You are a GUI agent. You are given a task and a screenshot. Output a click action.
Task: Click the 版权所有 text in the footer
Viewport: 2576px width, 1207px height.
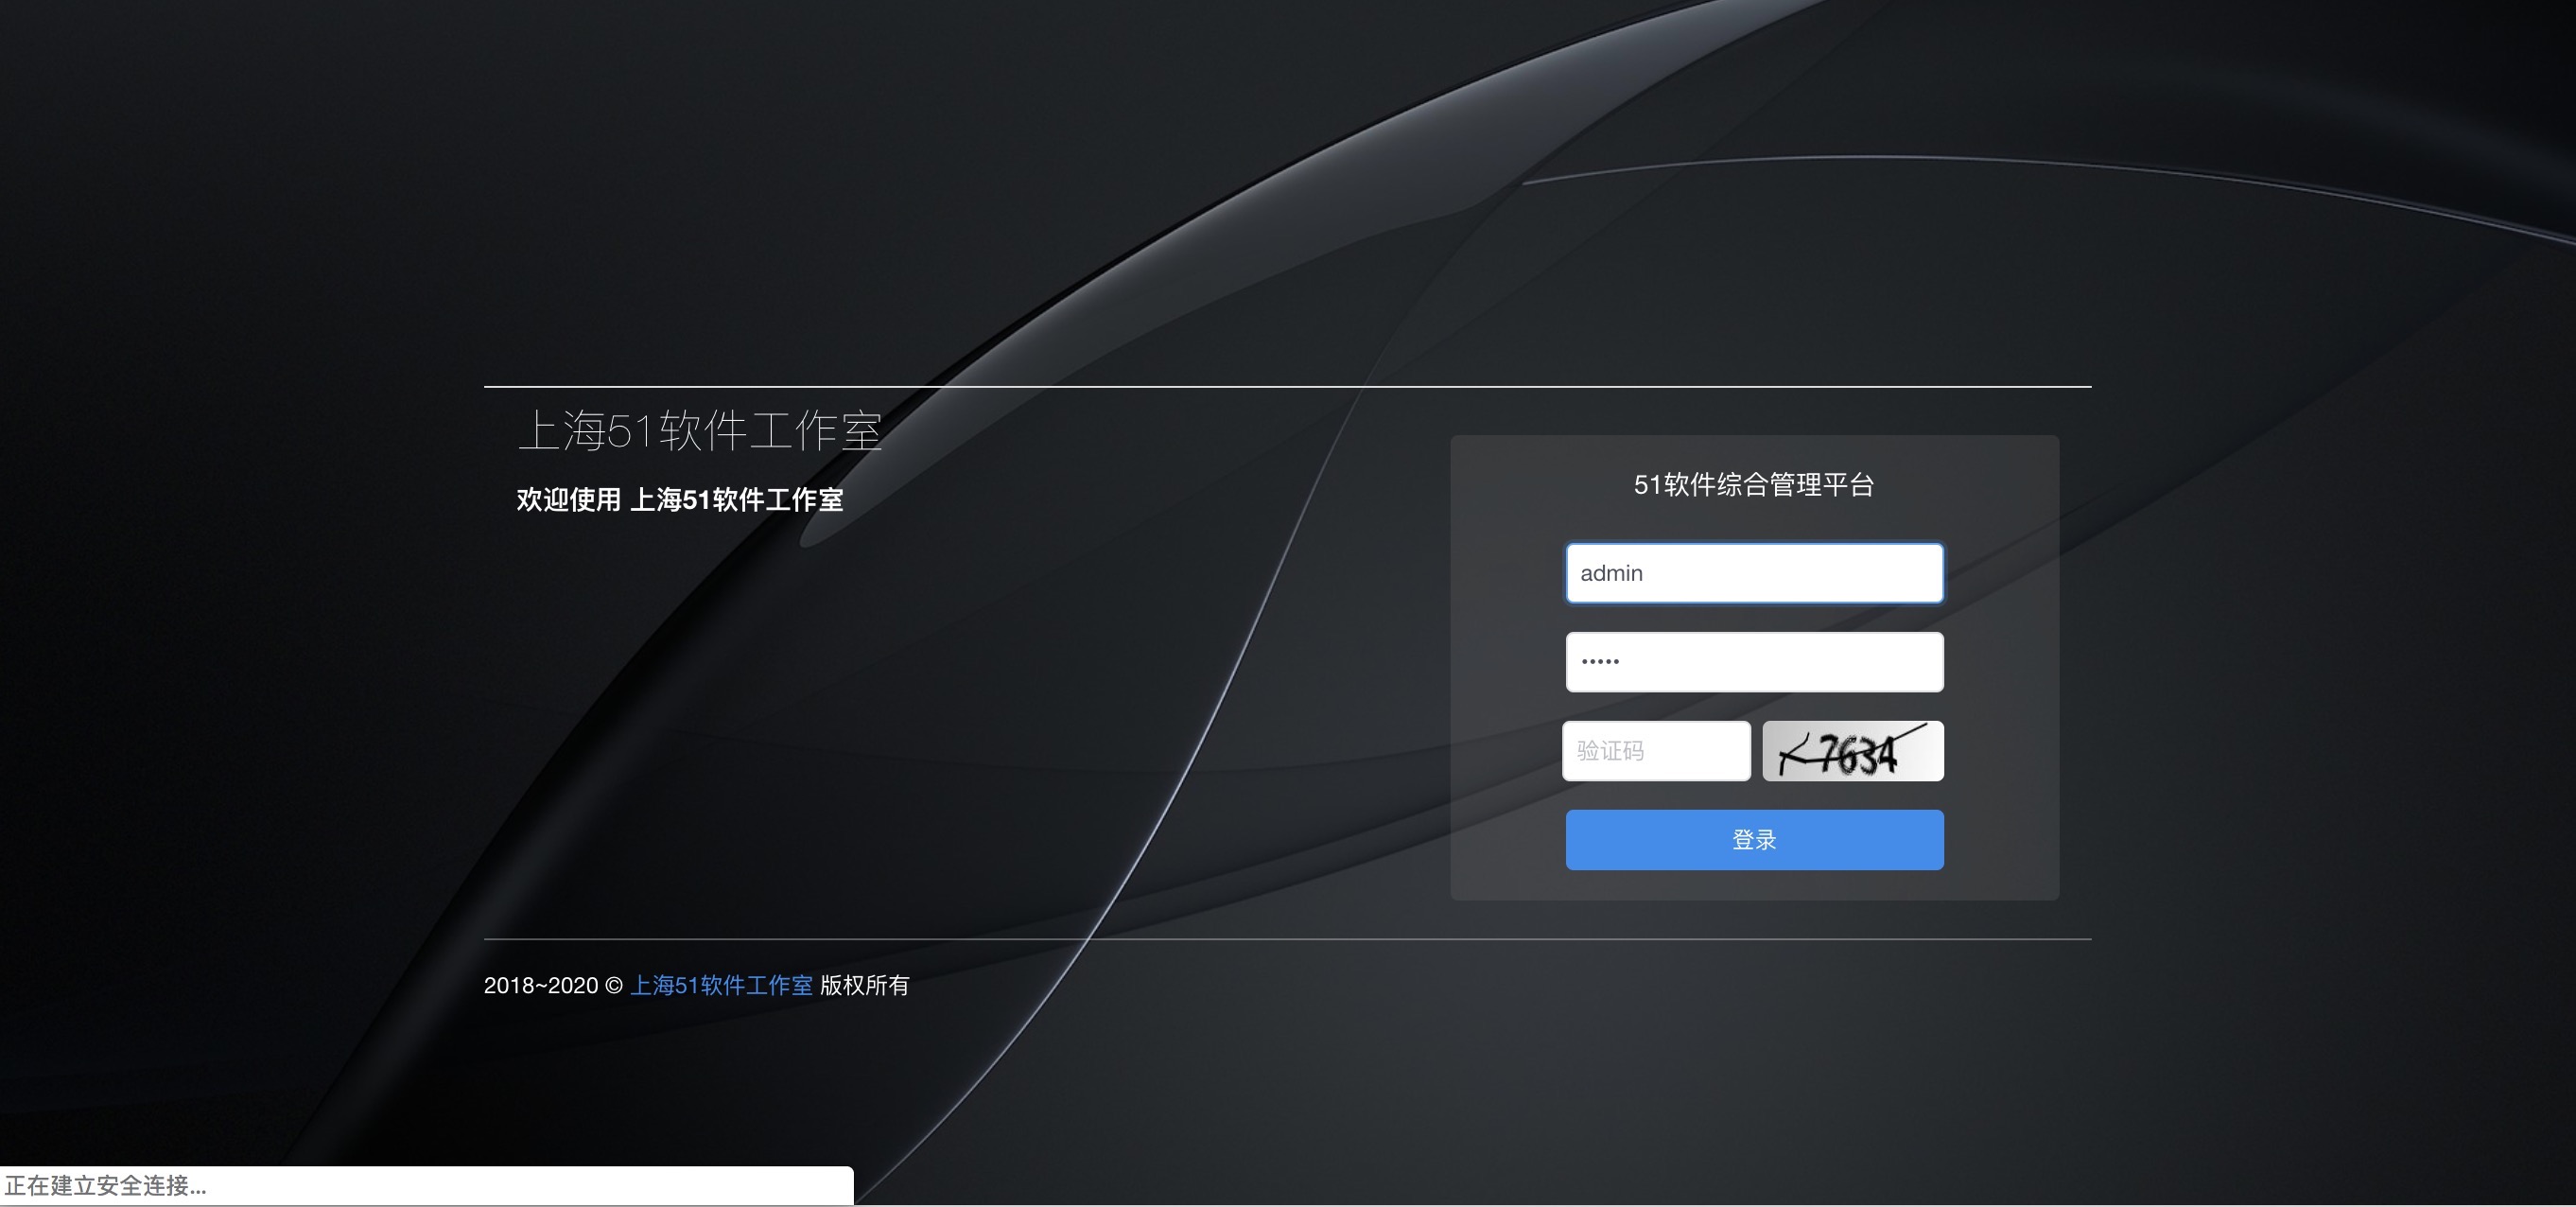(864, 985)
